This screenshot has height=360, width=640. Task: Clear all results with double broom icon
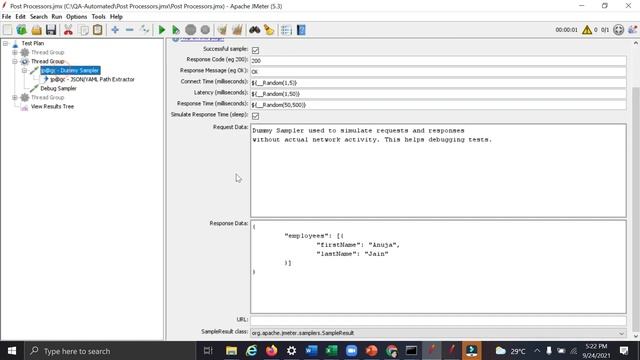(237, 30)
